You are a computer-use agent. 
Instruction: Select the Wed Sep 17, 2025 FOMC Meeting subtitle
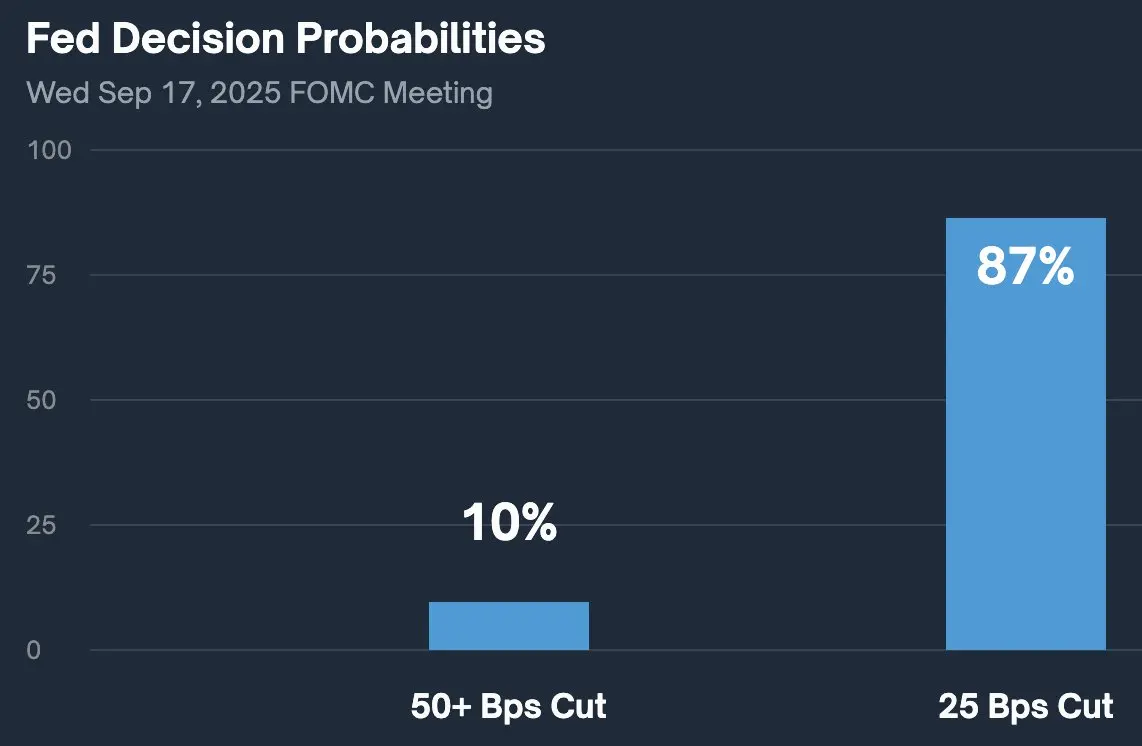pos(259,93)
